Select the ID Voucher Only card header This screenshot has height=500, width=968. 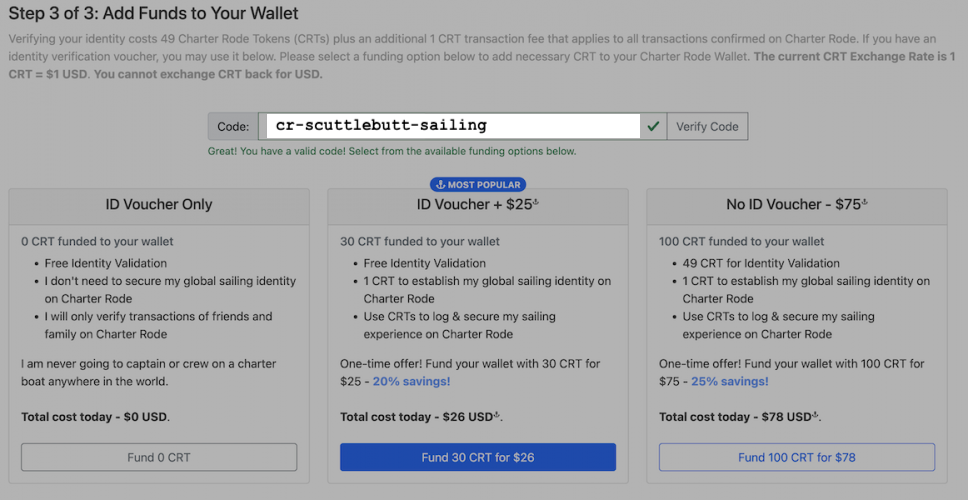(x=159, y=206)
